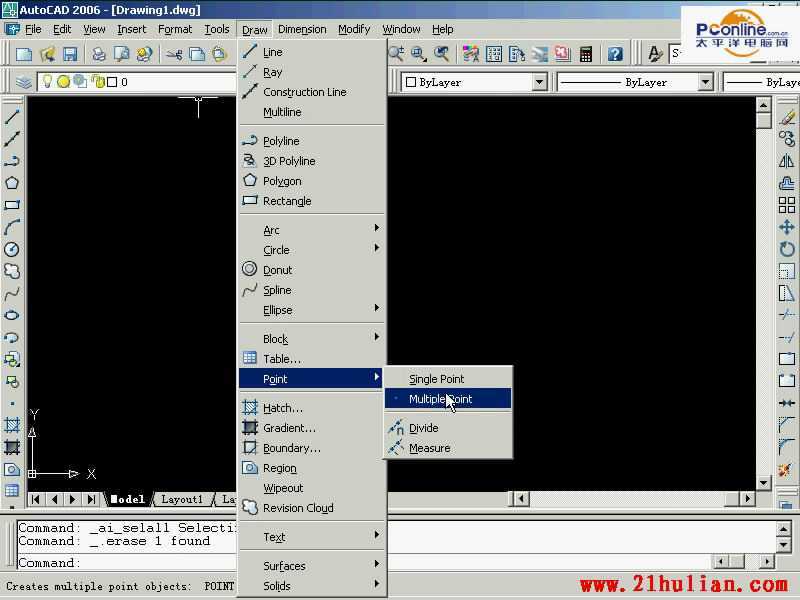This screenshot has width=800, height=600.
Task: Click horizontal scrollbar right arrow below drawing
Action: click(747, 498)
